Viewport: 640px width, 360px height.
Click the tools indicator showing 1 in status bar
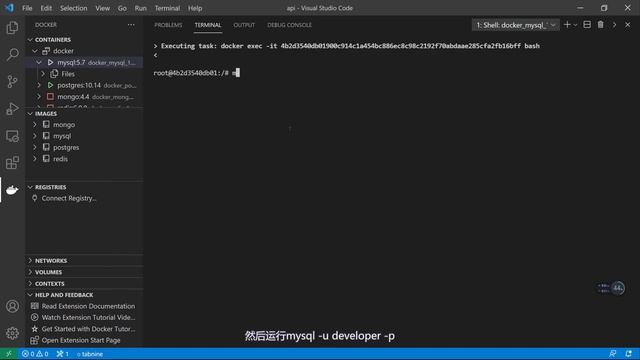point(62,354)
